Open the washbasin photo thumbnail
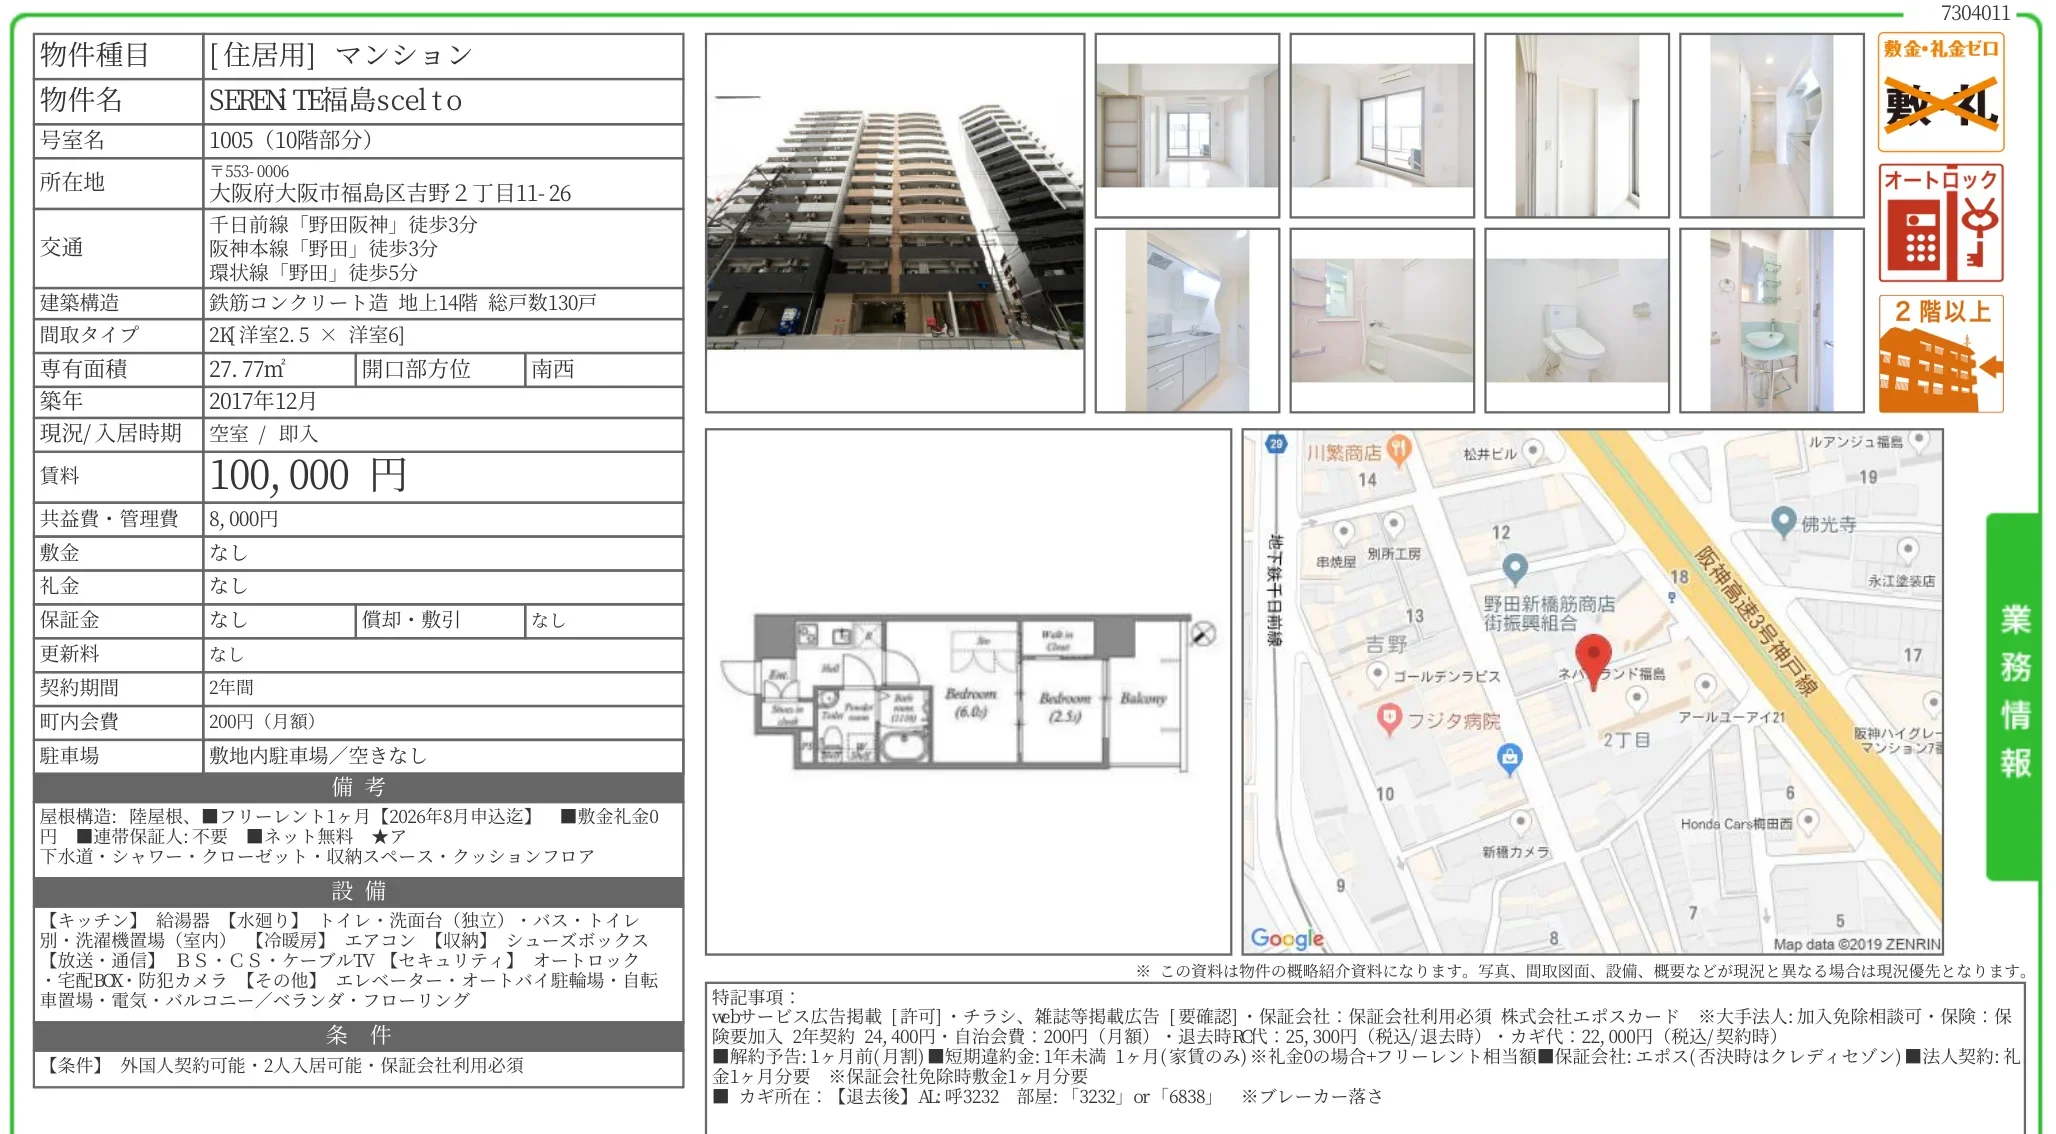The image size is (2056, 1134). click(x=1772, y=320)
